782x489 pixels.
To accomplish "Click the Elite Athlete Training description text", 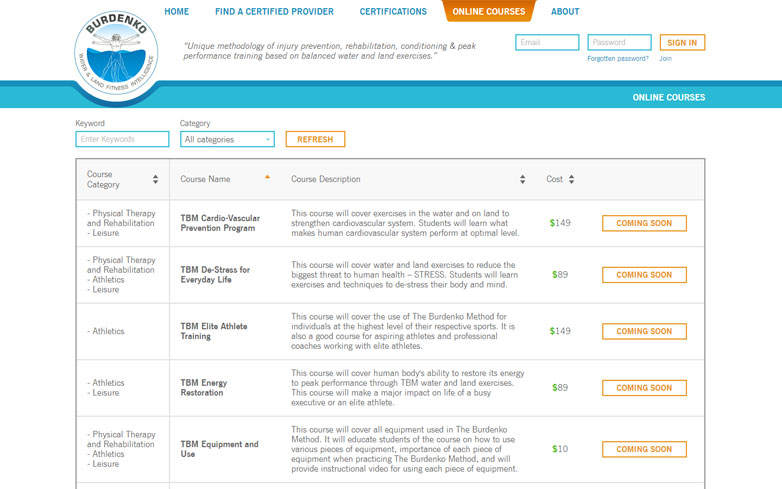I will (403, 331).
